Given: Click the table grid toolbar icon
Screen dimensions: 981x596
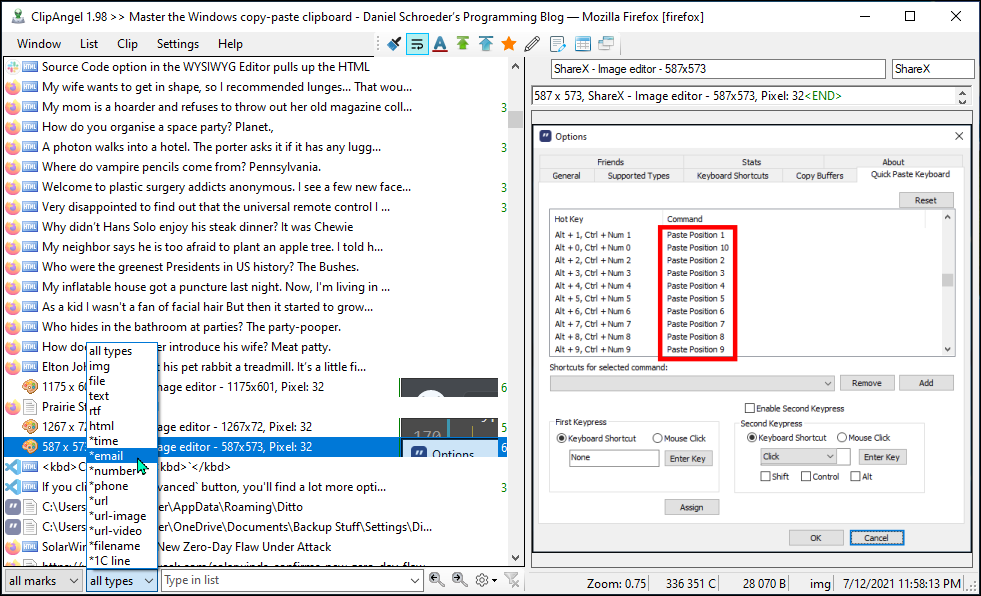Looking at the screenshot, I should [582, 44].
